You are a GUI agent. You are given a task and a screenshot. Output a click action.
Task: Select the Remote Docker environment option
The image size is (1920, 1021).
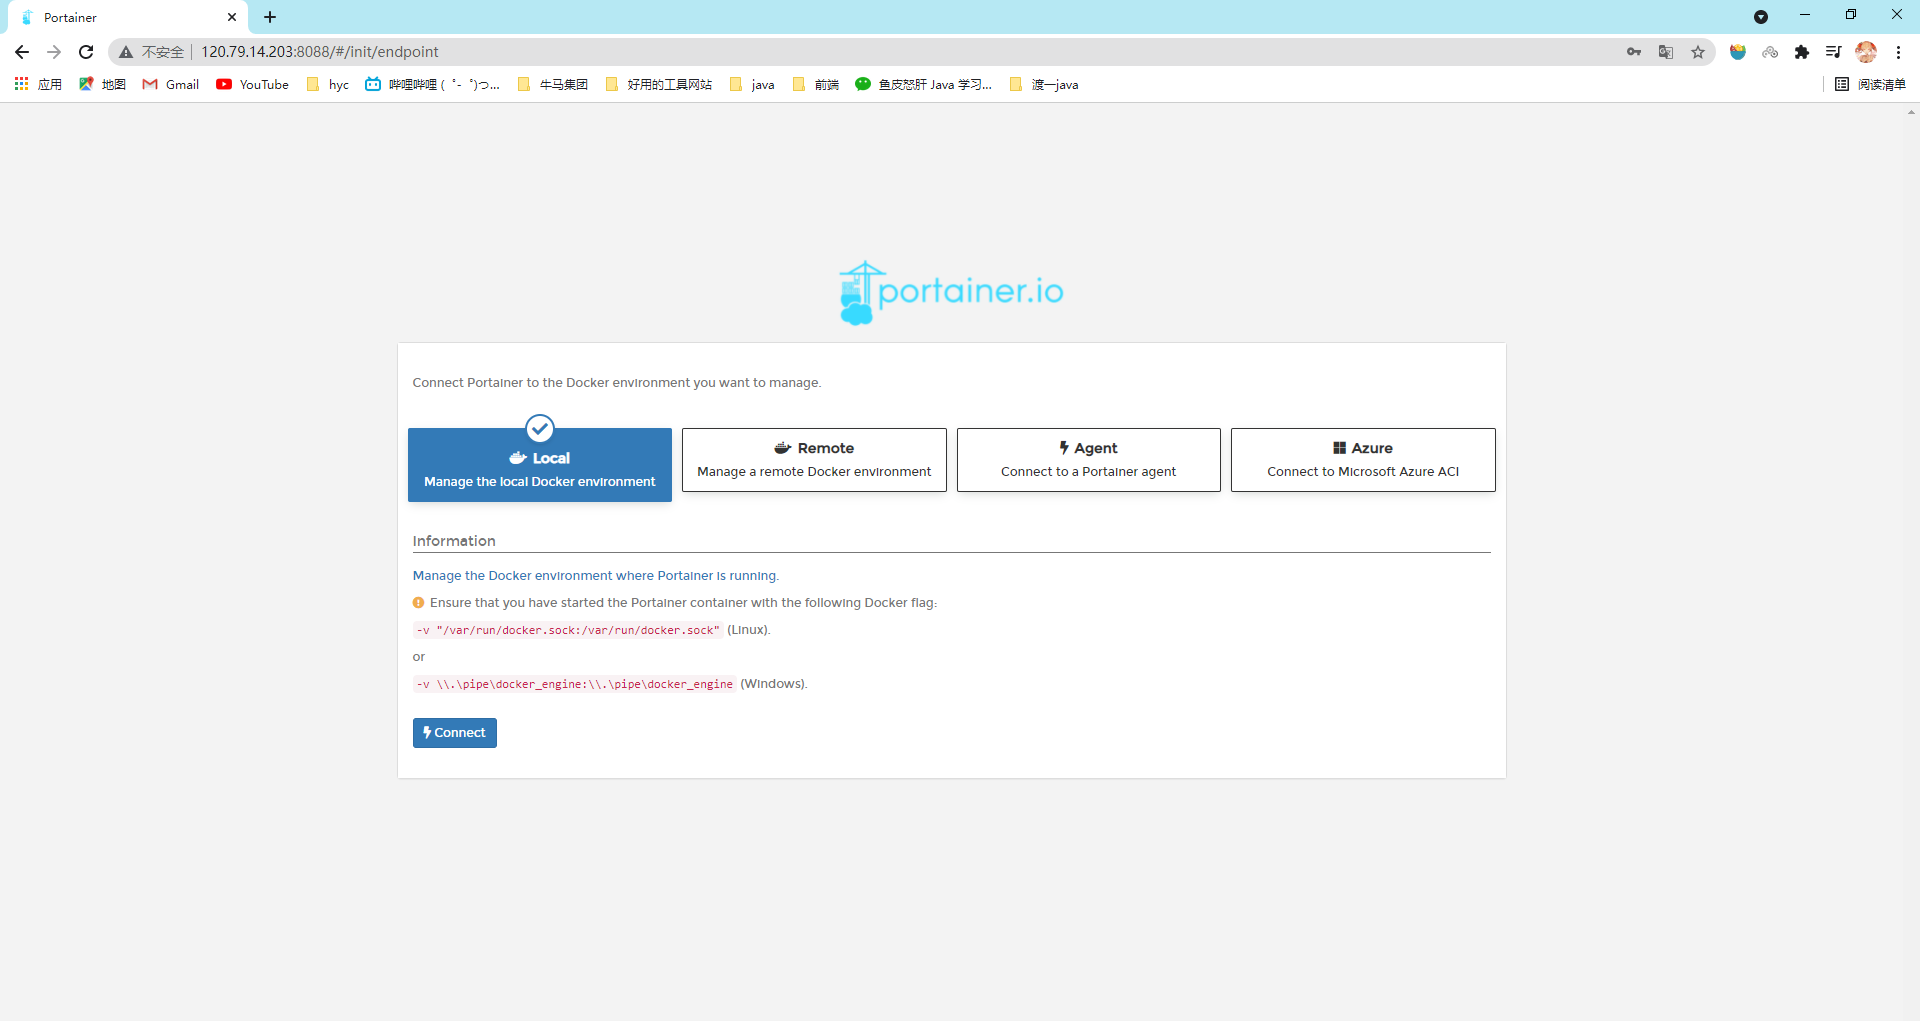point(814,460)
